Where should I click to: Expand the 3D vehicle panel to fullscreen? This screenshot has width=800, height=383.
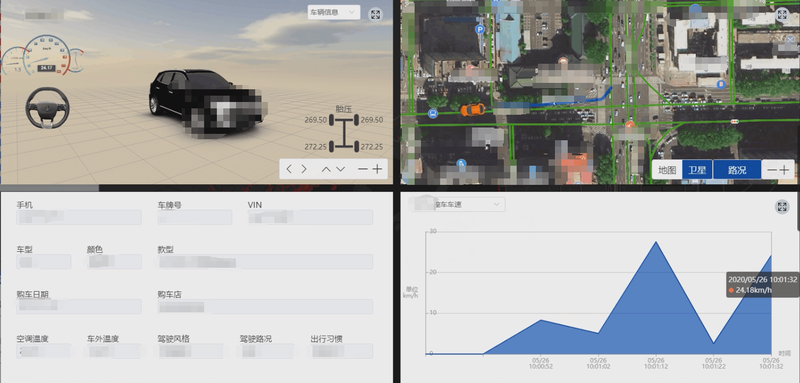[x=376, y=14]
